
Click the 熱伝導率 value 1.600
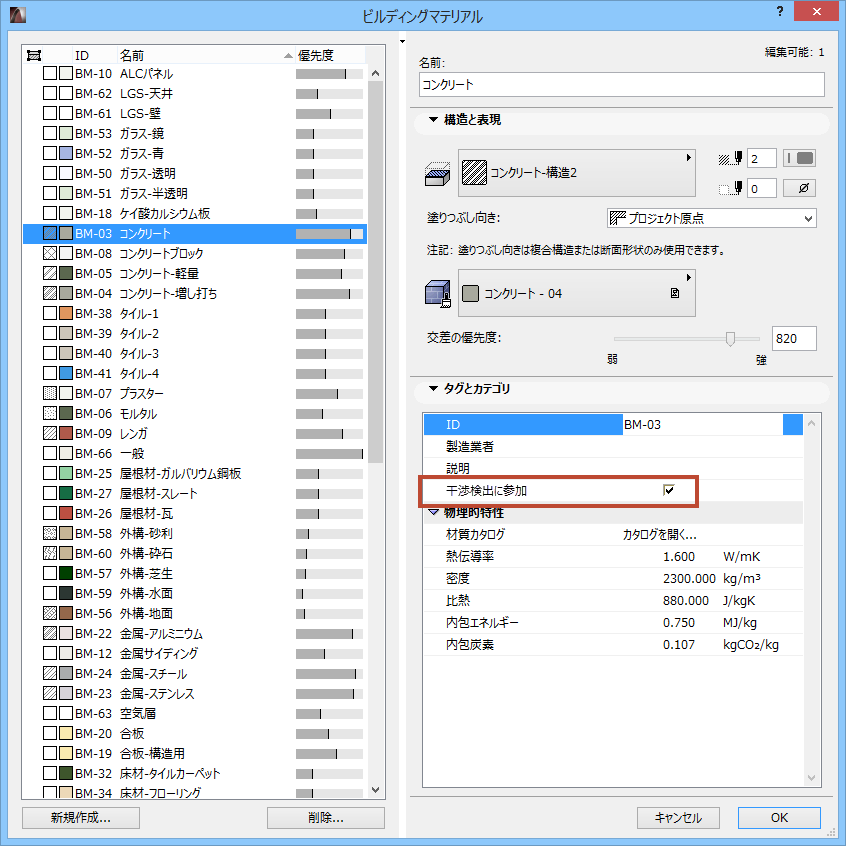click(x=679, y=556)
